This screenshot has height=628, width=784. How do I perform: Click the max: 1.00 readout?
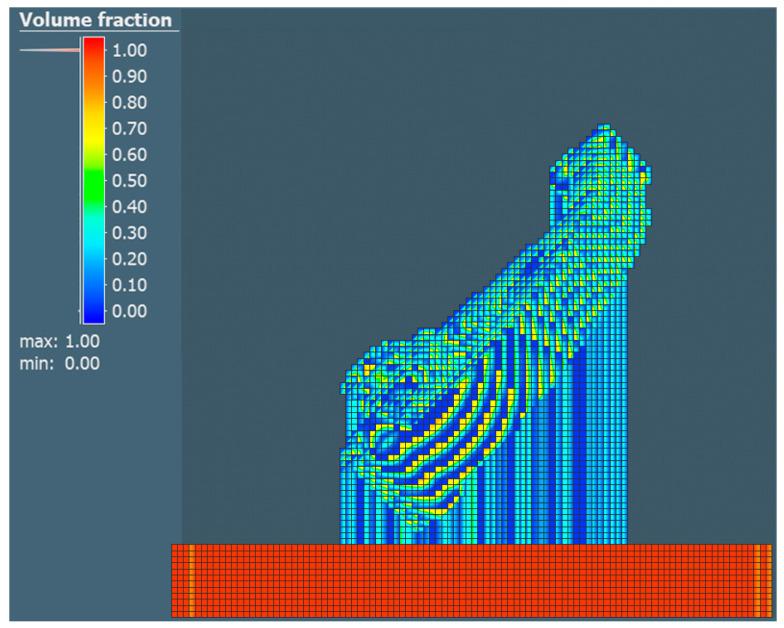(60, 343)
